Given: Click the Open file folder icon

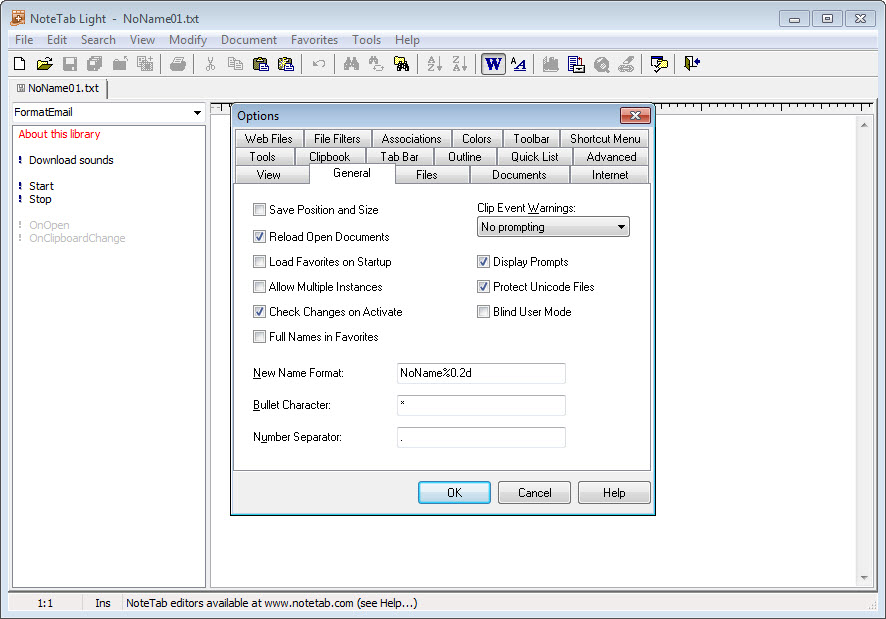Looking at the screenshot, I should 45,64.
